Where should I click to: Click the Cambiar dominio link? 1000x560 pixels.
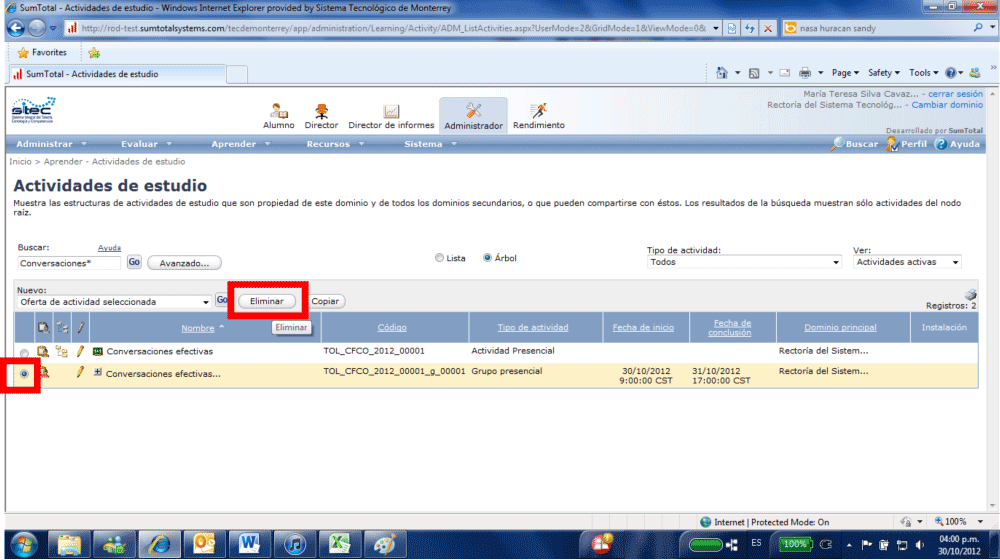pyautogui.click(x=947, y=105)
